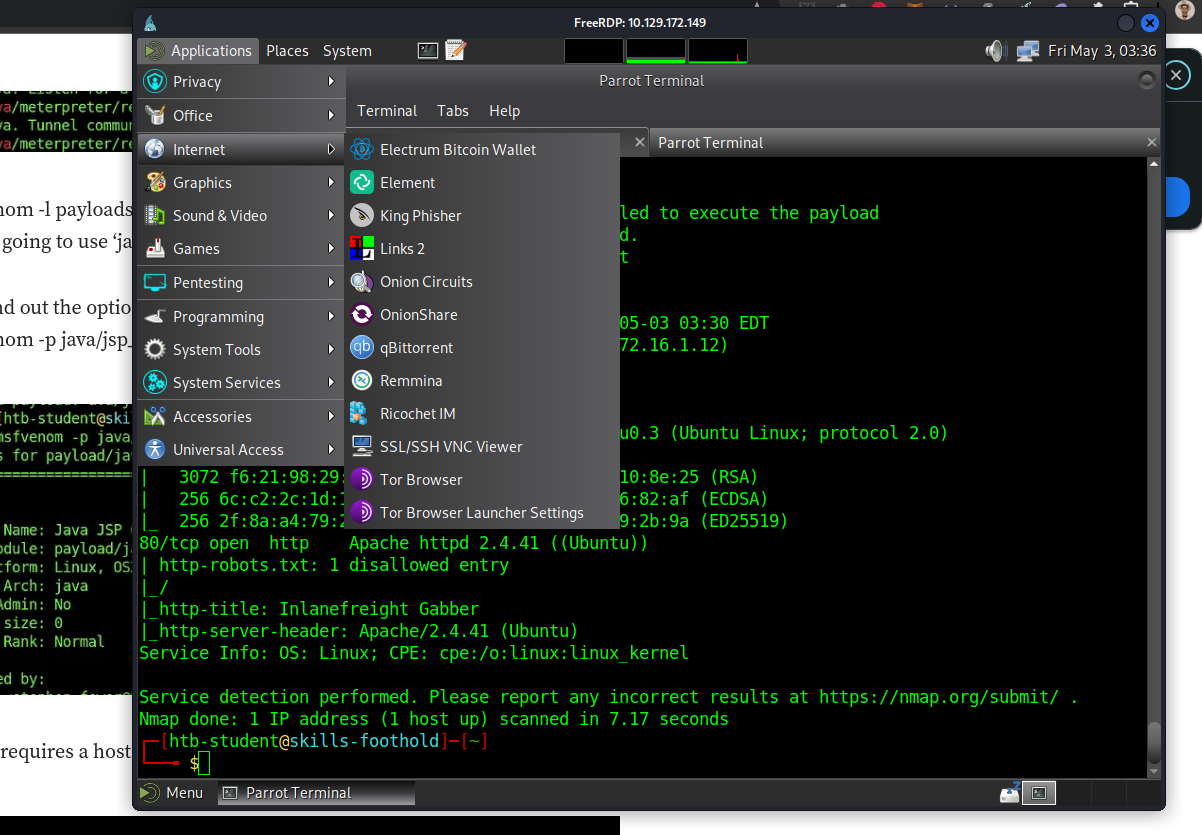Switch to the second Parrot Terminal tab
The image size is (1202, 835).
pos(710,143)
